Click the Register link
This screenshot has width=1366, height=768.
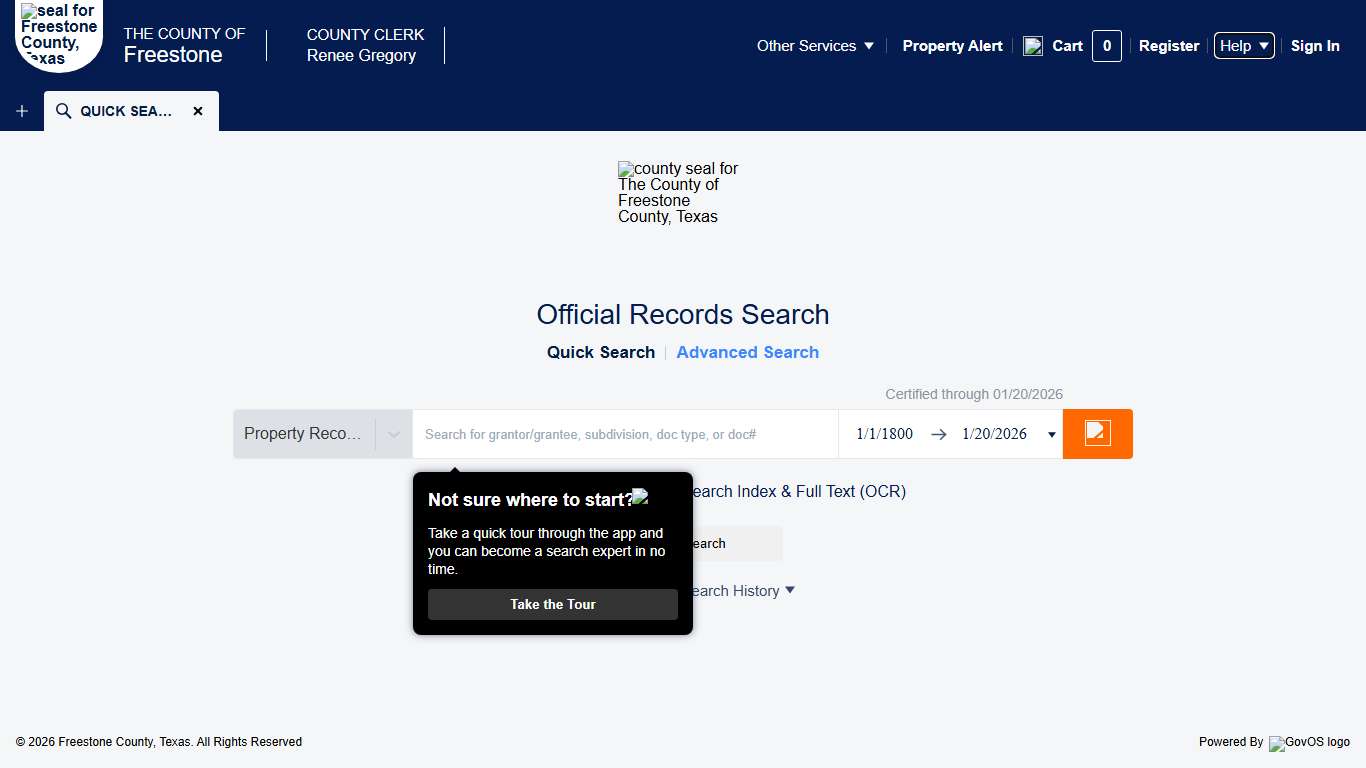point(1168,46)
